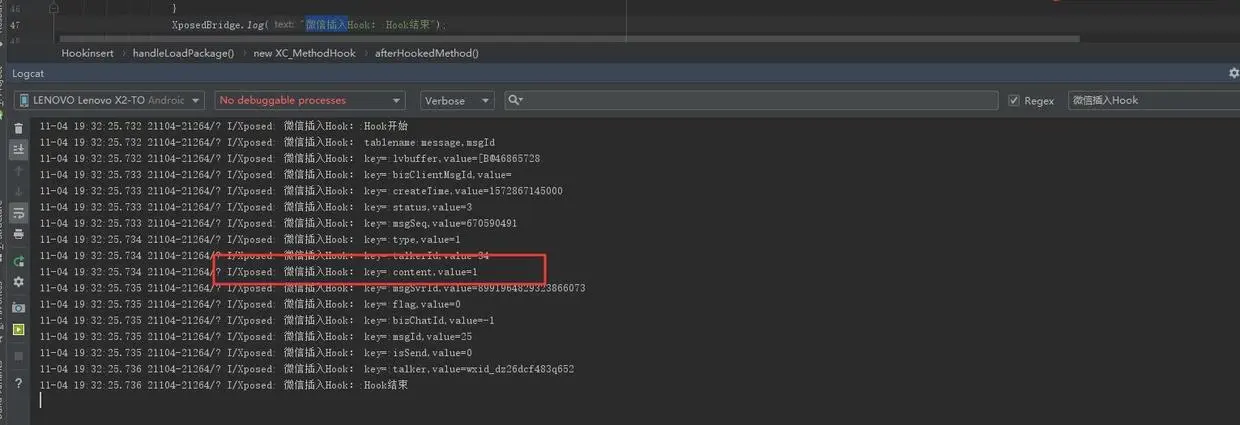
Task: Click log line 'key= isSend,value=0'
Action: [256, 353]
